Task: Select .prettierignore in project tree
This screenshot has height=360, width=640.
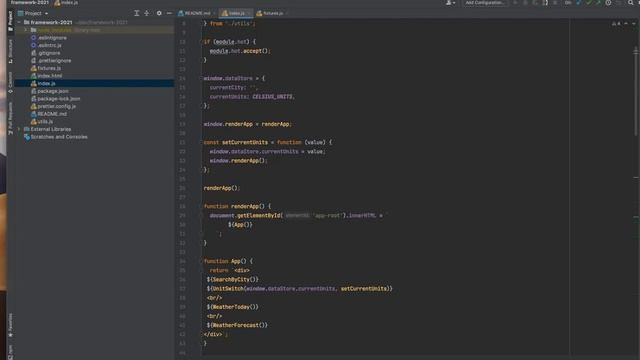Action: (x=54, y=61)
